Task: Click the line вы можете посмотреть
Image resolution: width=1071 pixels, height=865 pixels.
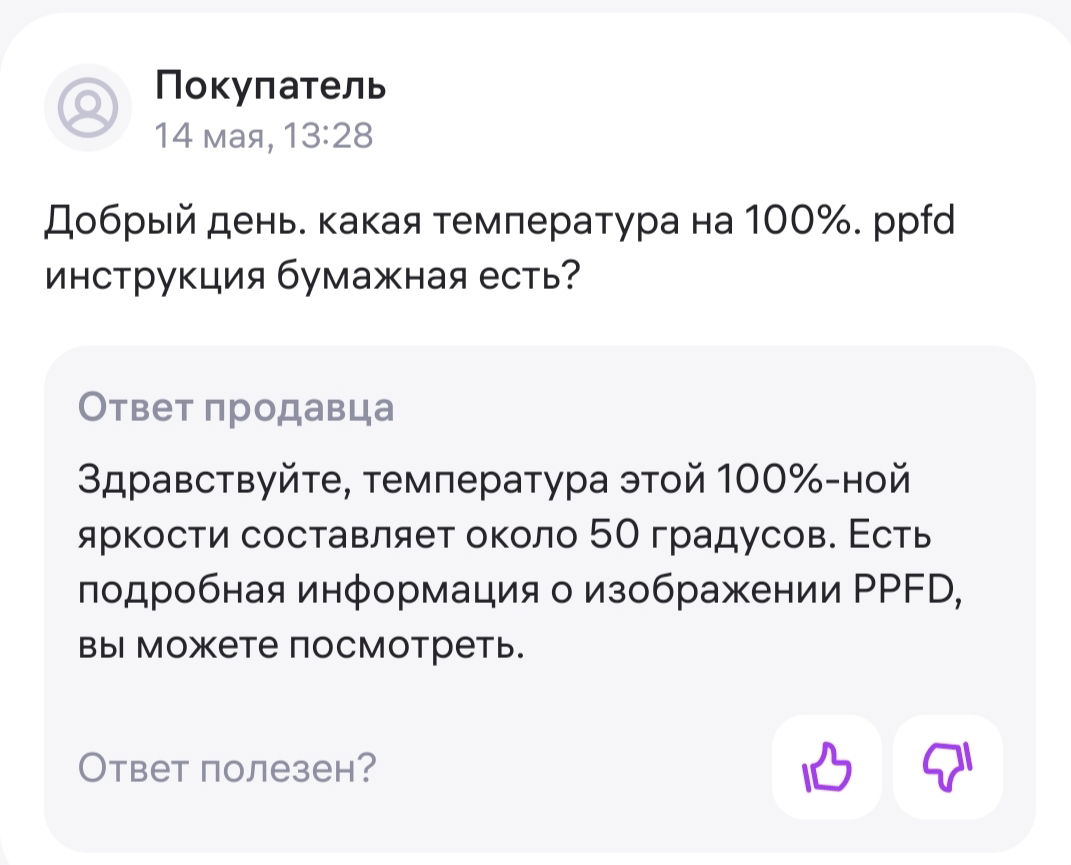Action: 301,646
